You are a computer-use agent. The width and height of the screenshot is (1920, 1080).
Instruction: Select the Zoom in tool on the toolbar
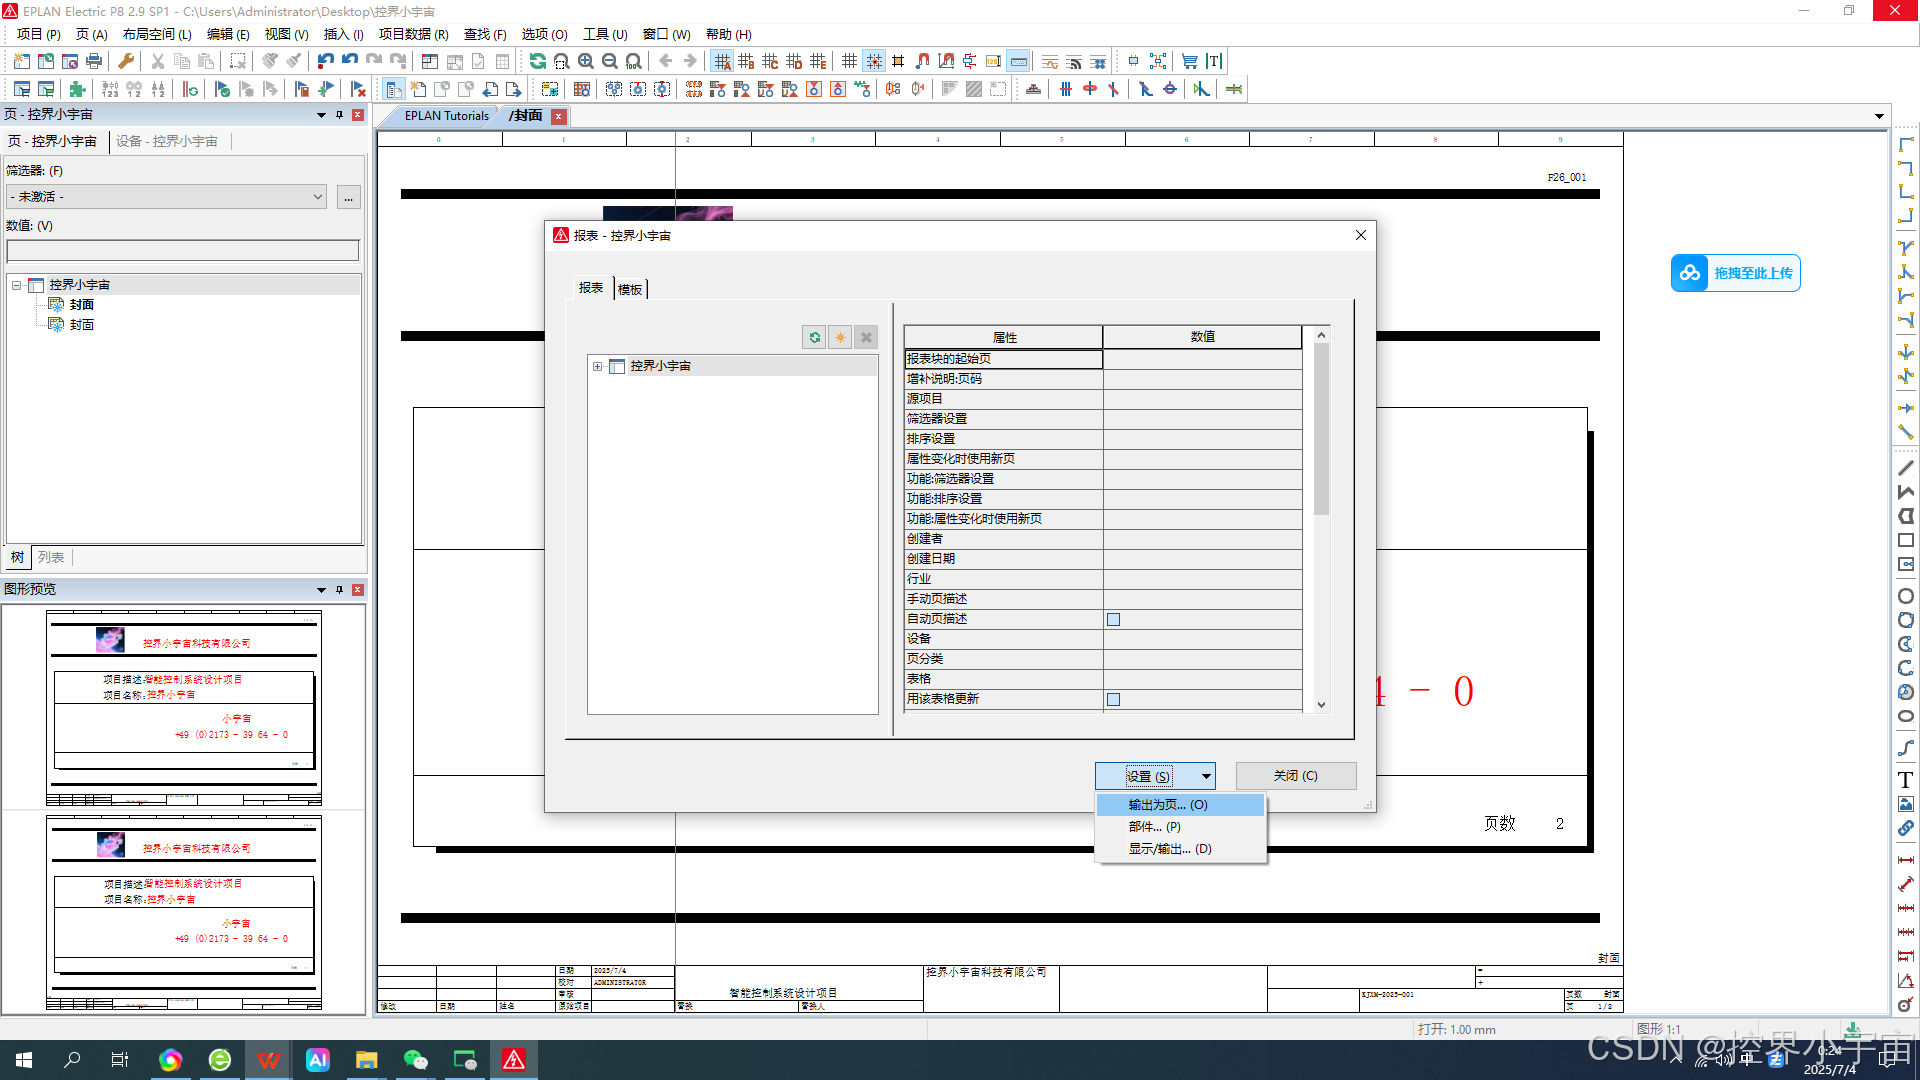585,61
